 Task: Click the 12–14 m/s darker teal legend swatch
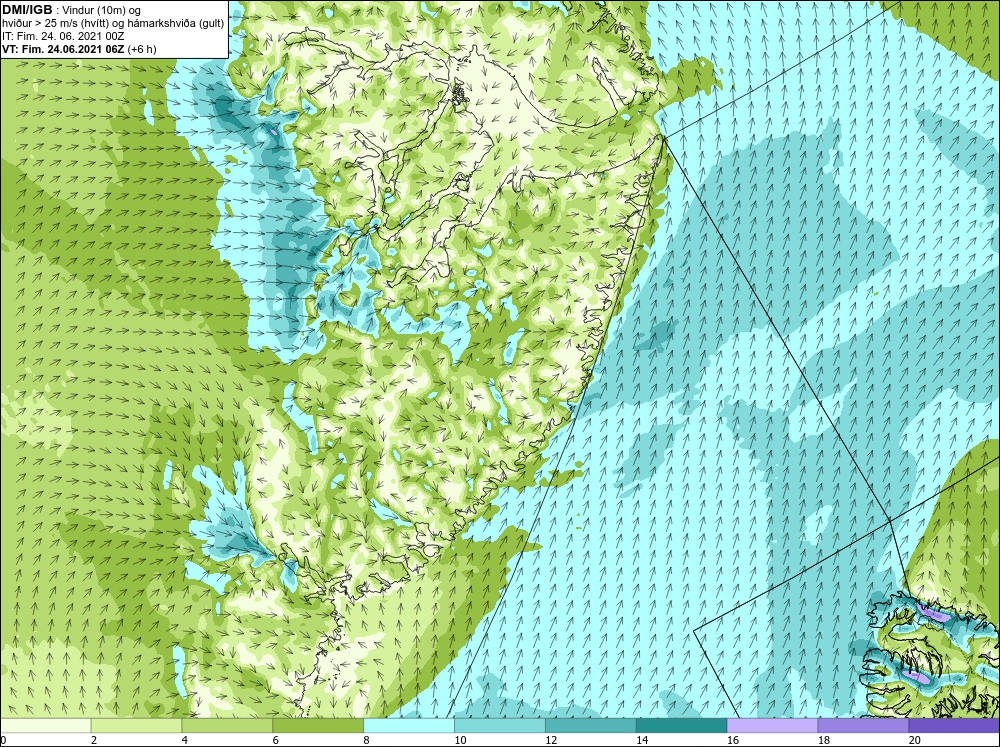[x=591, y=725]
